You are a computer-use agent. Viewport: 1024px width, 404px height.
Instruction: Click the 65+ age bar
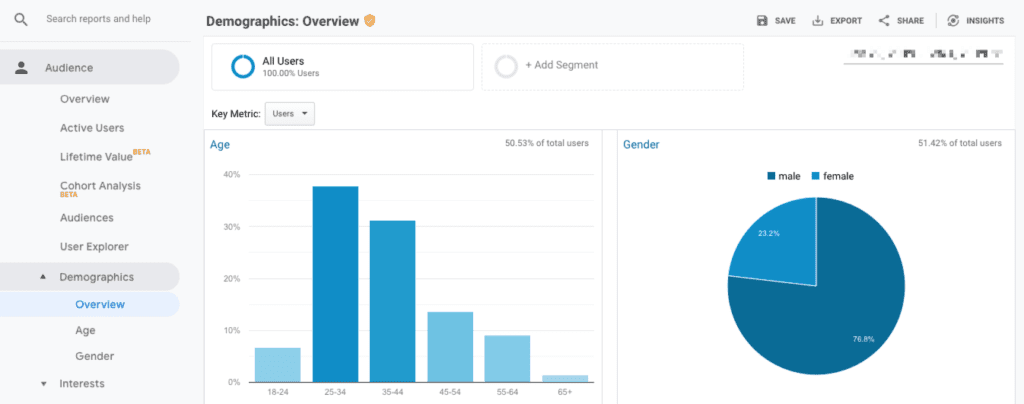565,379
